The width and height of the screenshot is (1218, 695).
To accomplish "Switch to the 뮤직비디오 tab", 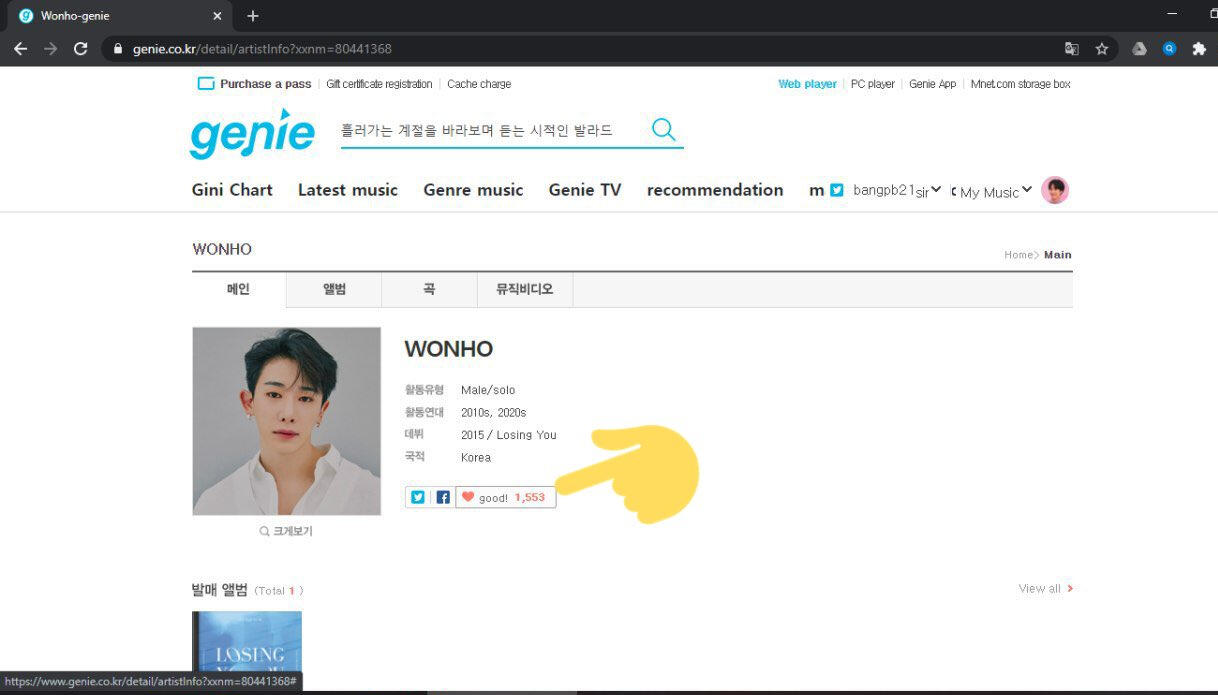I will [x=524, y=289].
